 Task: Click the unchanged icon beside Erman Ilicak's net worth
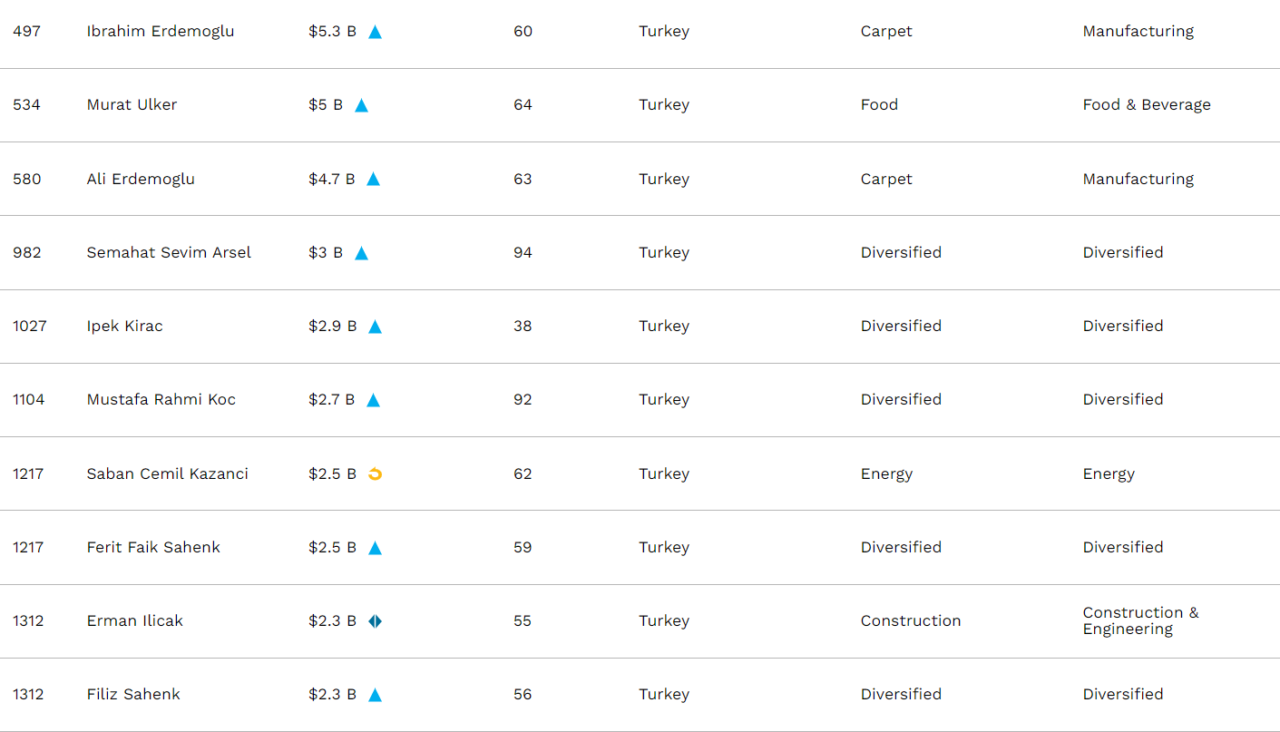[x=375, y=621]
